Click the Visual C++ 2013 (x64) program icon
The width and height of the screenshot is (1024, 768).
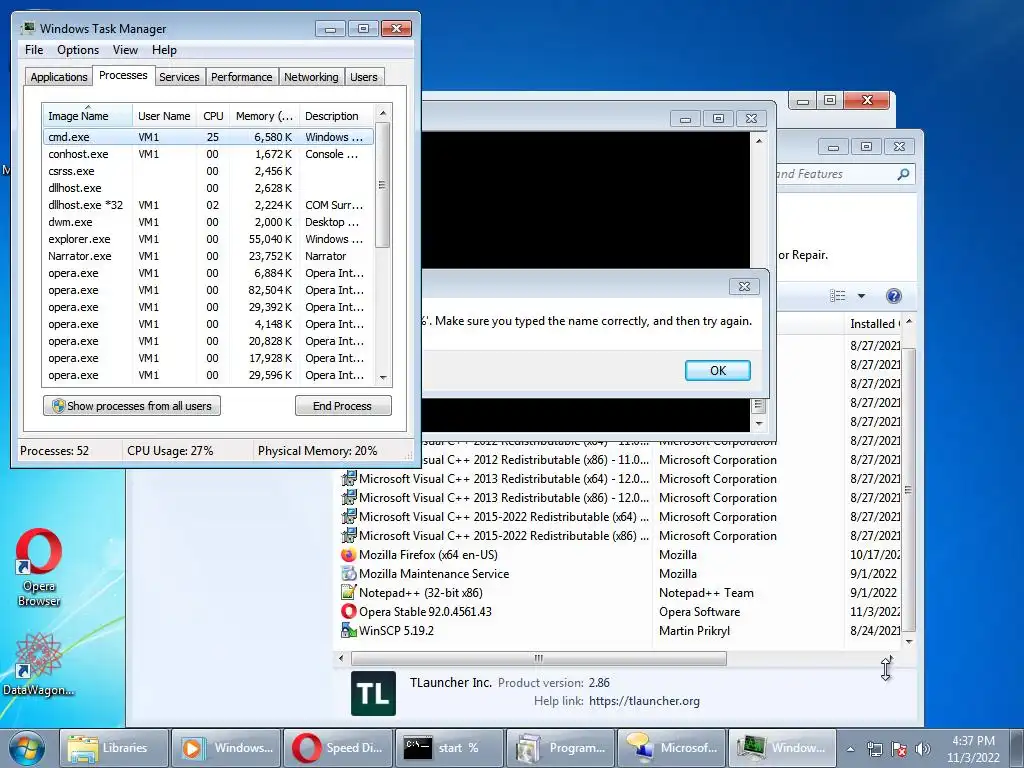(348, 479)
